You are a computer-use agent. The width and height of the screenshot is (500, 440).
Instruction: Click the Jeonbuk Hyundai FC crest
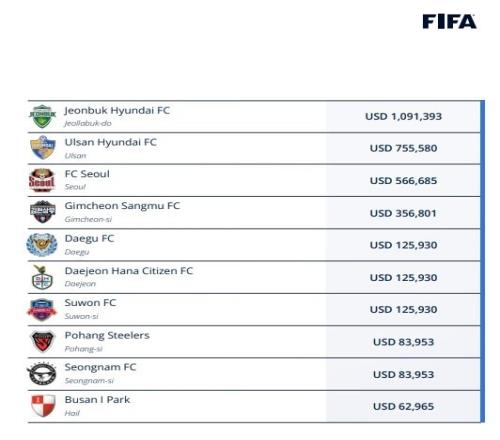click(x=42, y=116)
